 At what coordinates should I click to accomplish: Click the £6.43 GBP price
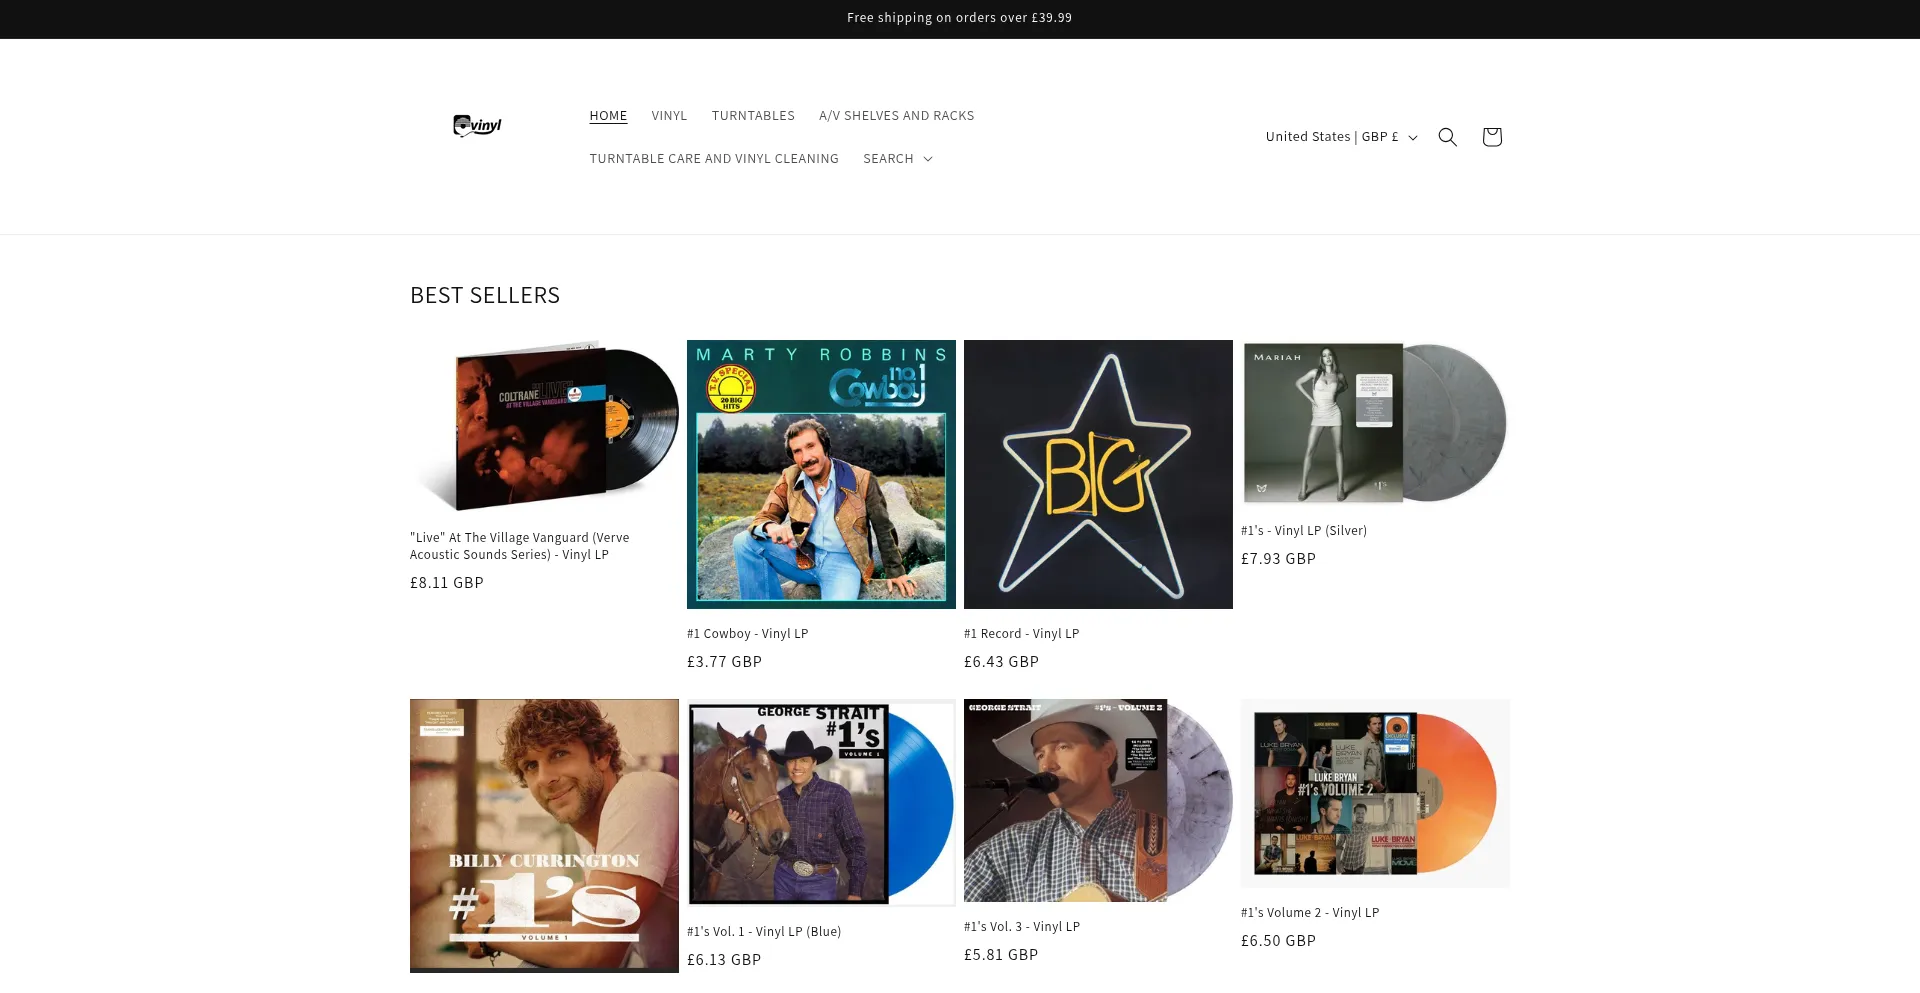point(1001,662)
